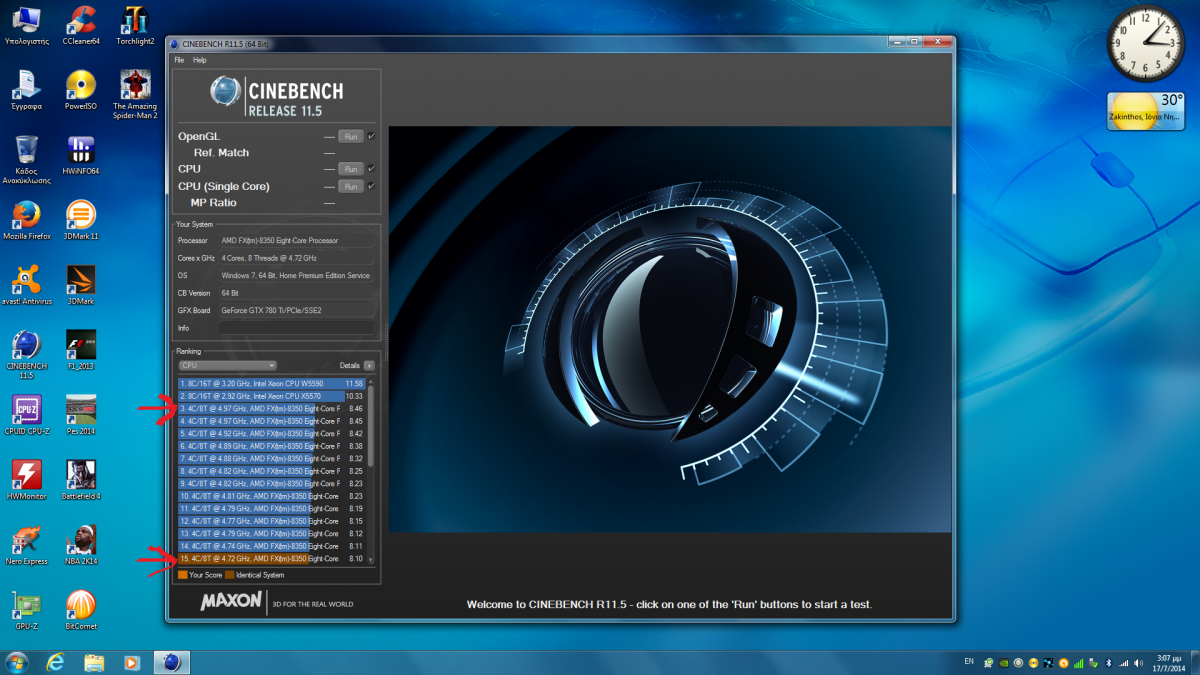Viewport: 1200px width, 675px height.
Task: Select ranking row 7 at 4.88 GHz
Action: pos(271,458)
